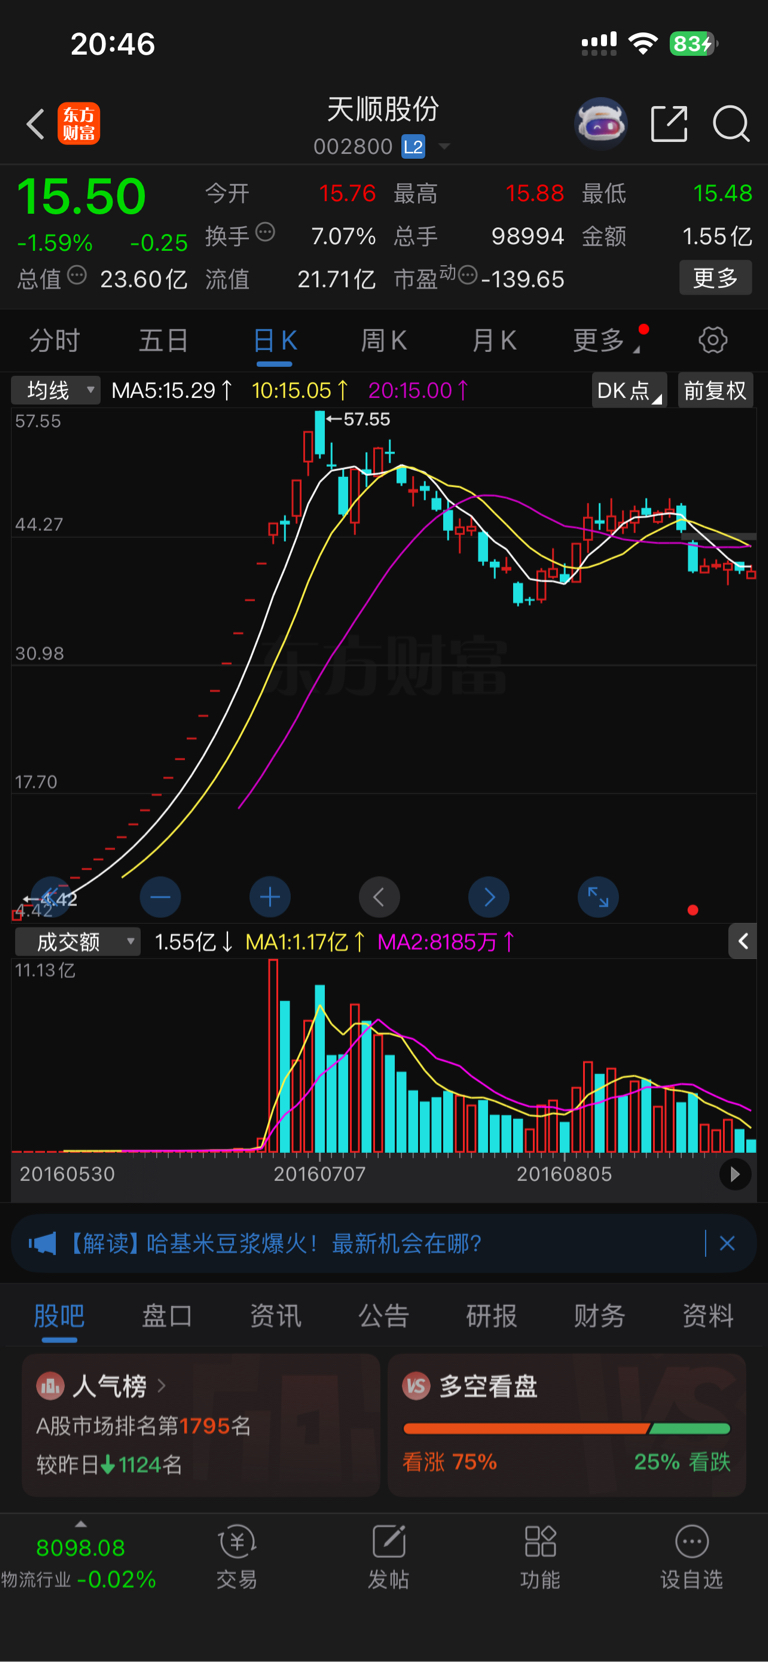
Task: Tap the info icon beside 总值
Action: pyautogui.click(x=77, y=275)
